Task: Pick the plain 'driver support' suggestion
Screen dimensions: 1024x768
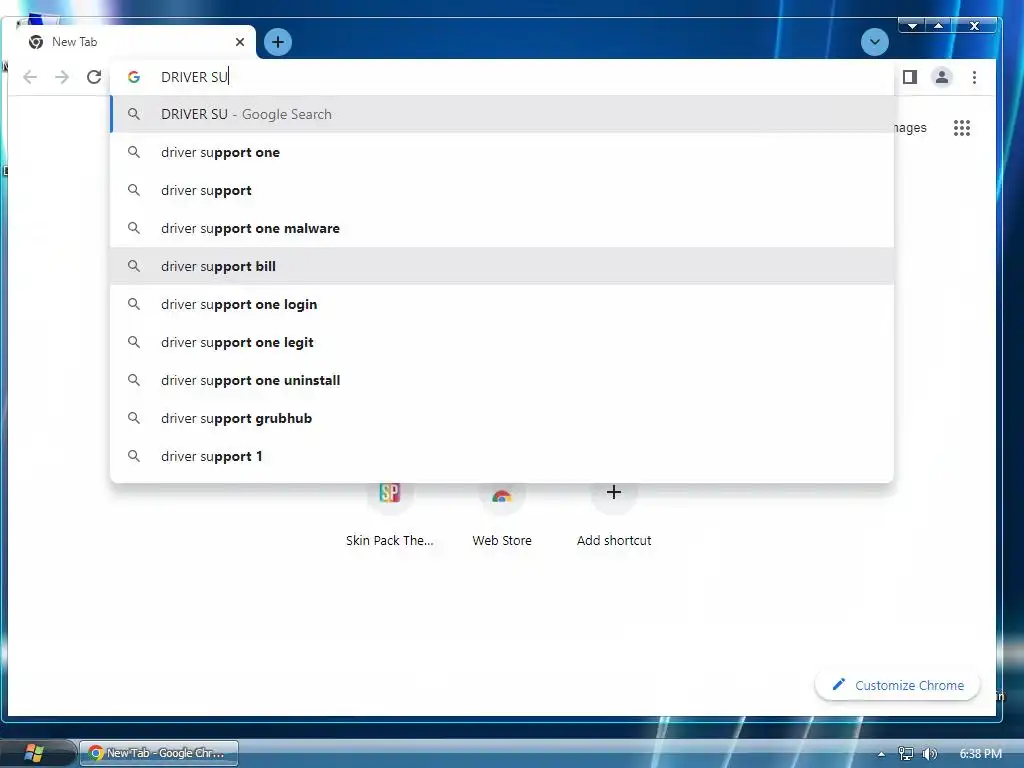Action: 502,190
